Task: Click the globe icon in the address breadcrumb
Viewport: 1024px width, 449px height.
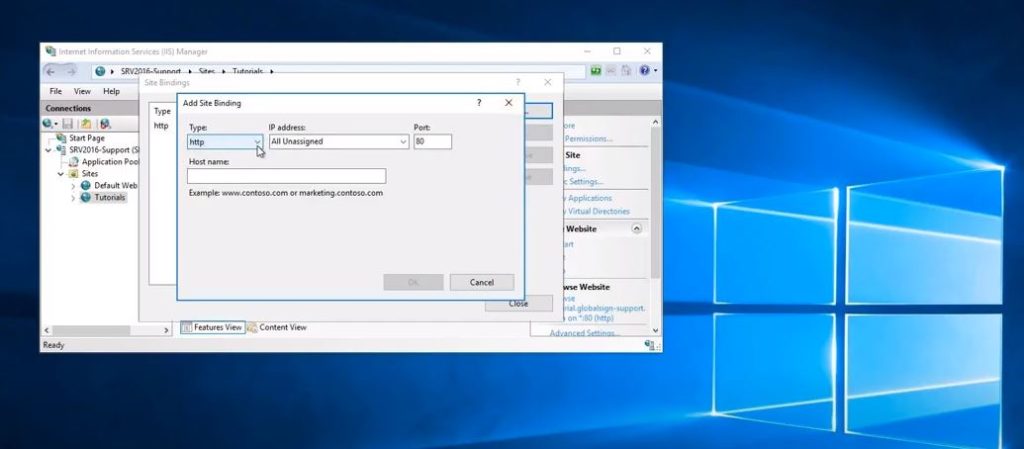Action: coord(100,71)
